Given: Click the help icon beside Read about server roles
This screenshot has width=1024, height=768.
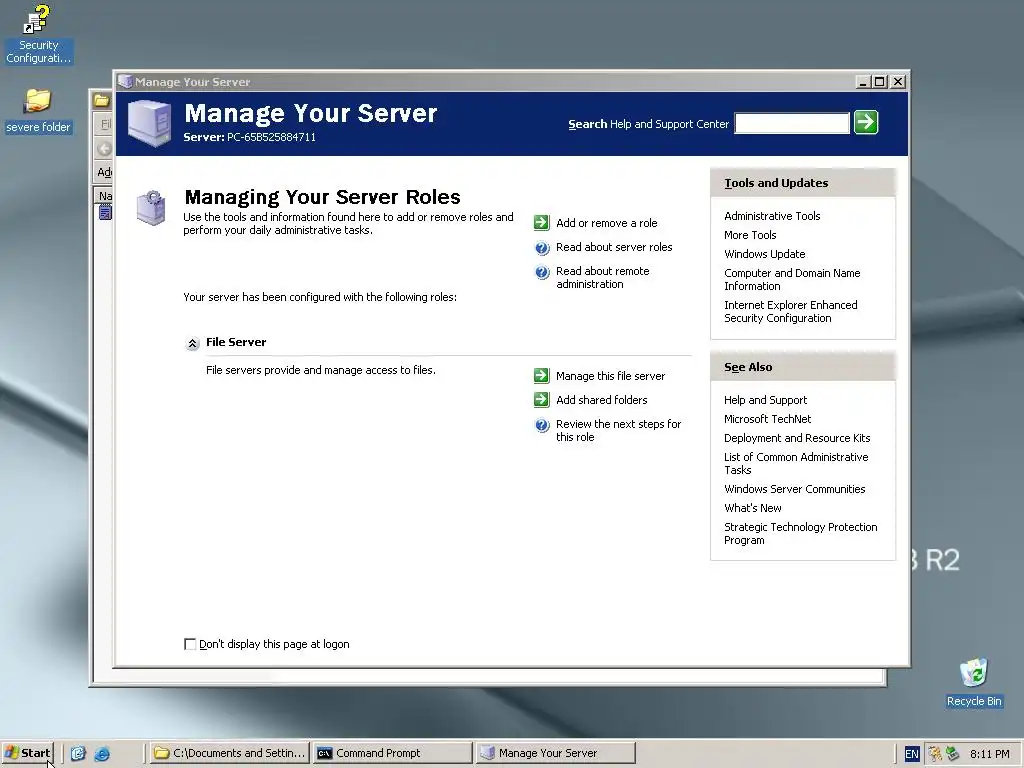Looking at the screenshot, I should [542, 248].
